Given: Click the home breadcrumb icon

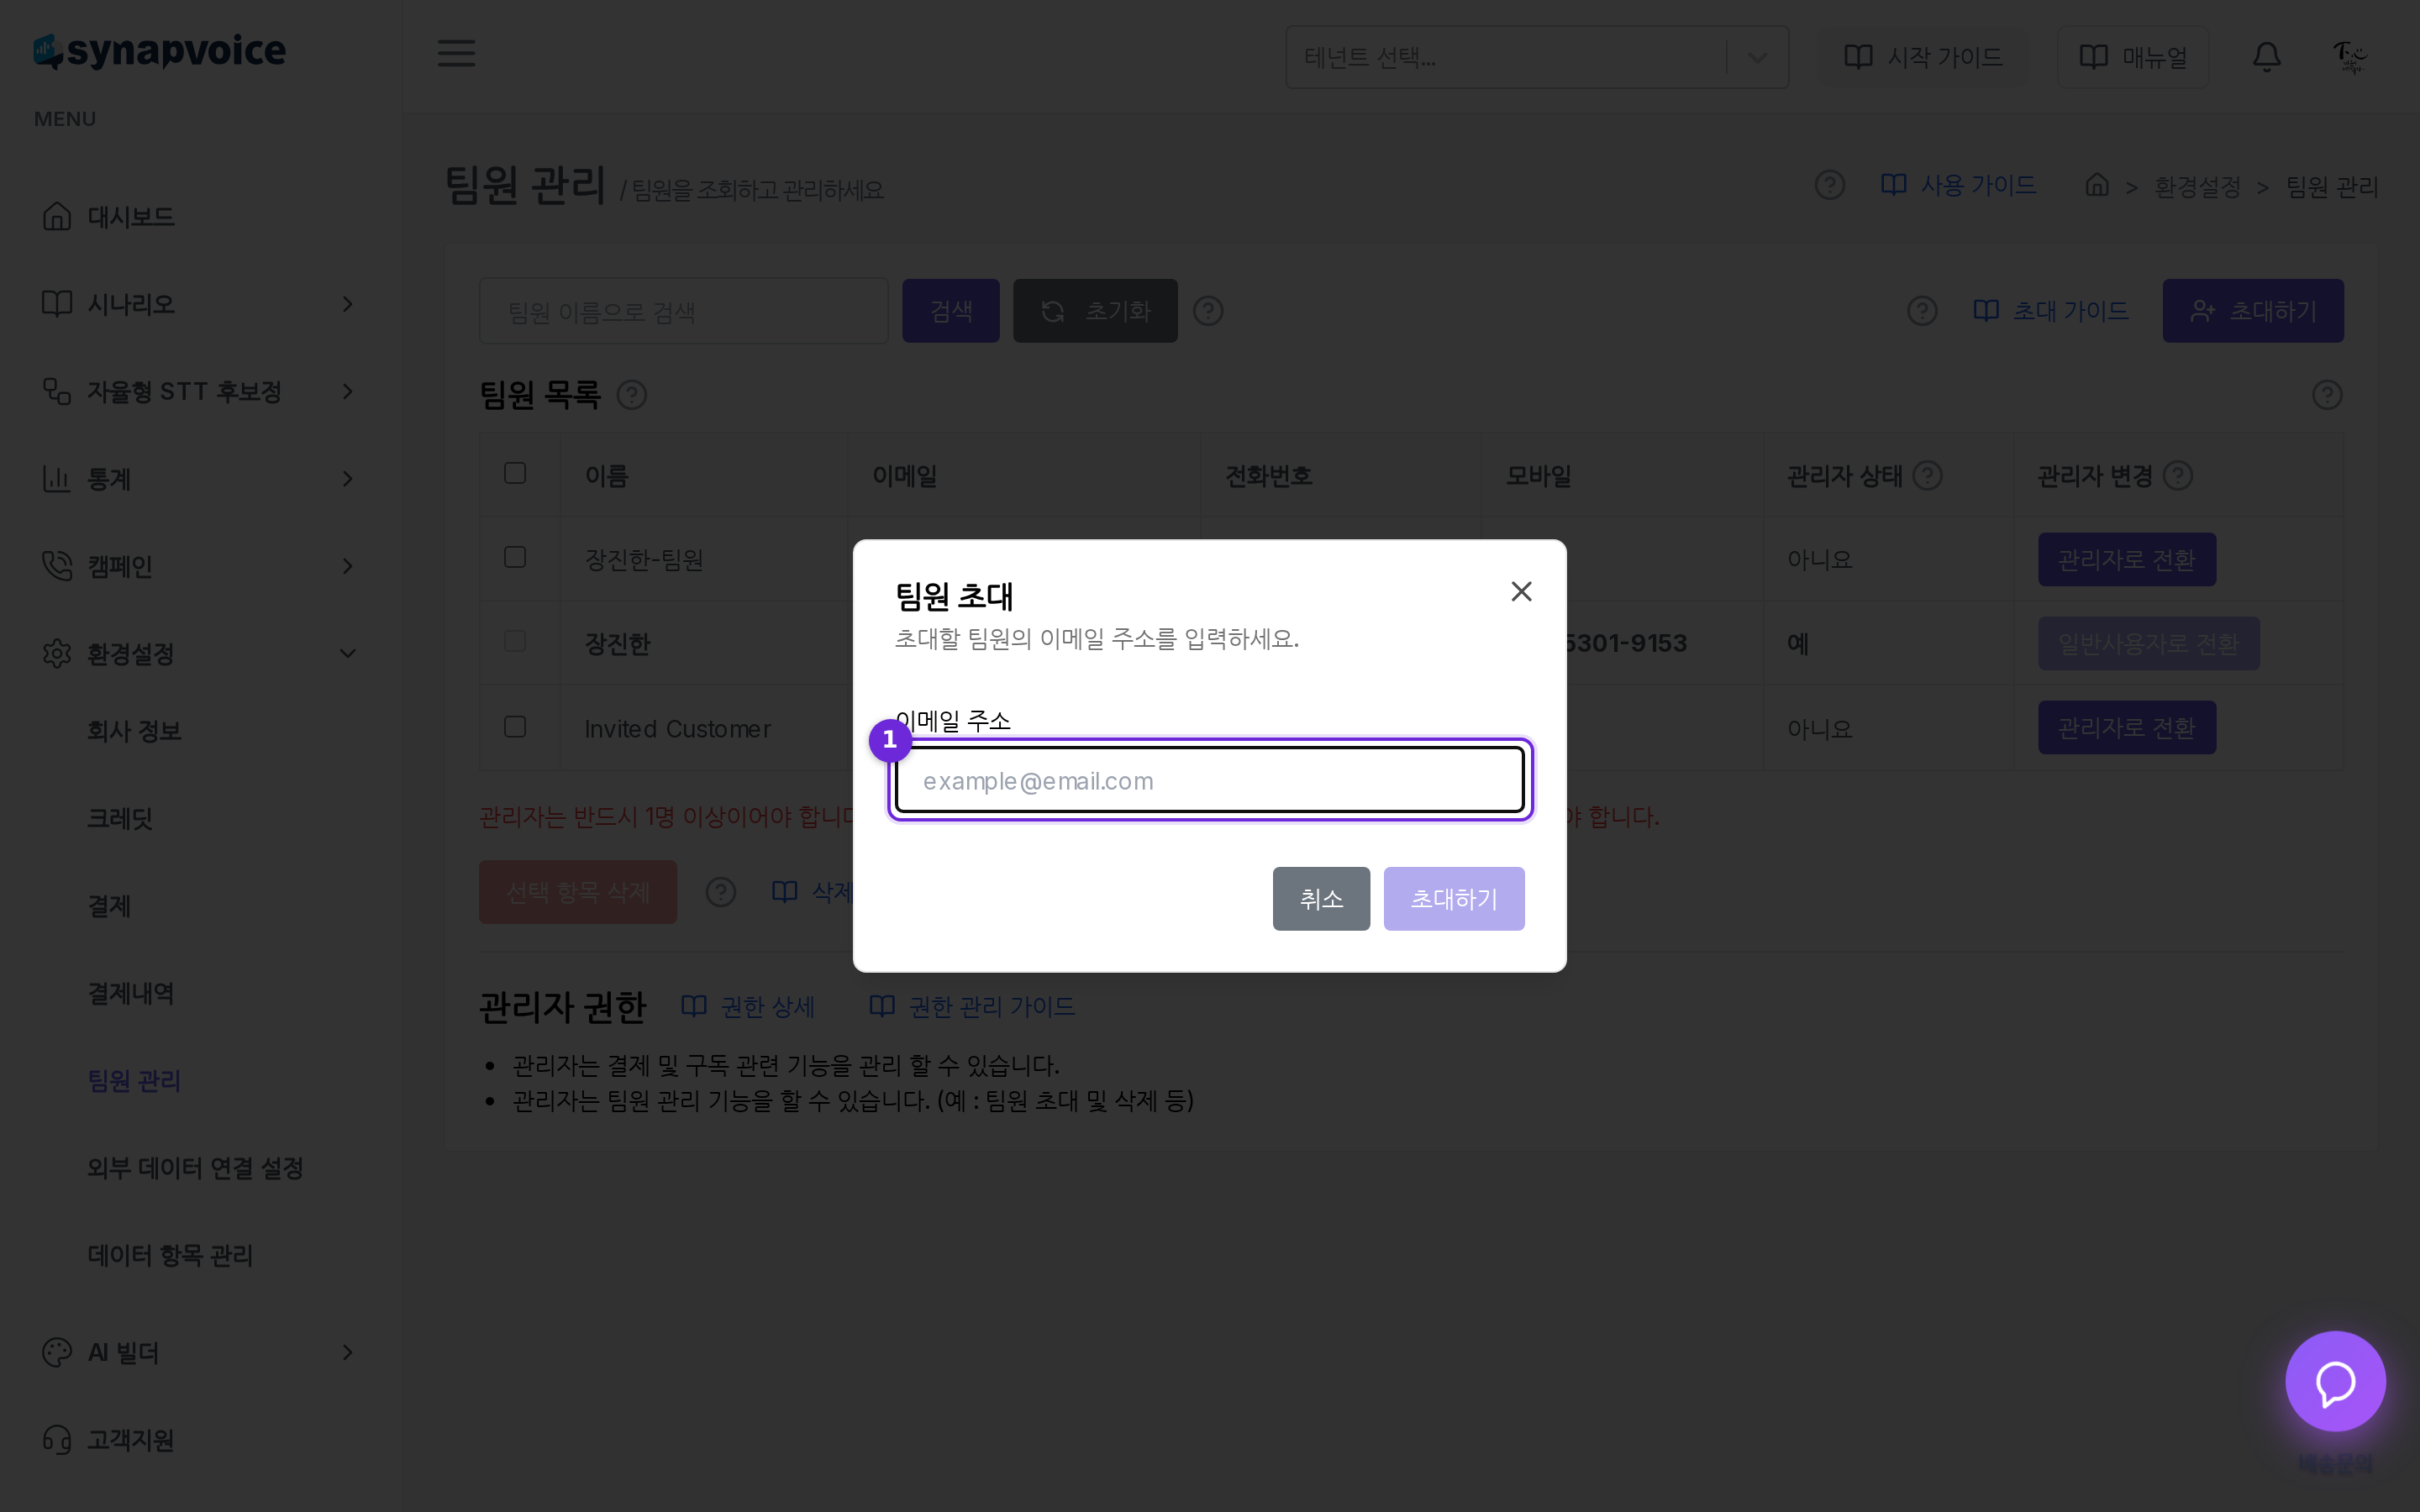Looking at the screenshot, I should click(x=2097, y=185).
